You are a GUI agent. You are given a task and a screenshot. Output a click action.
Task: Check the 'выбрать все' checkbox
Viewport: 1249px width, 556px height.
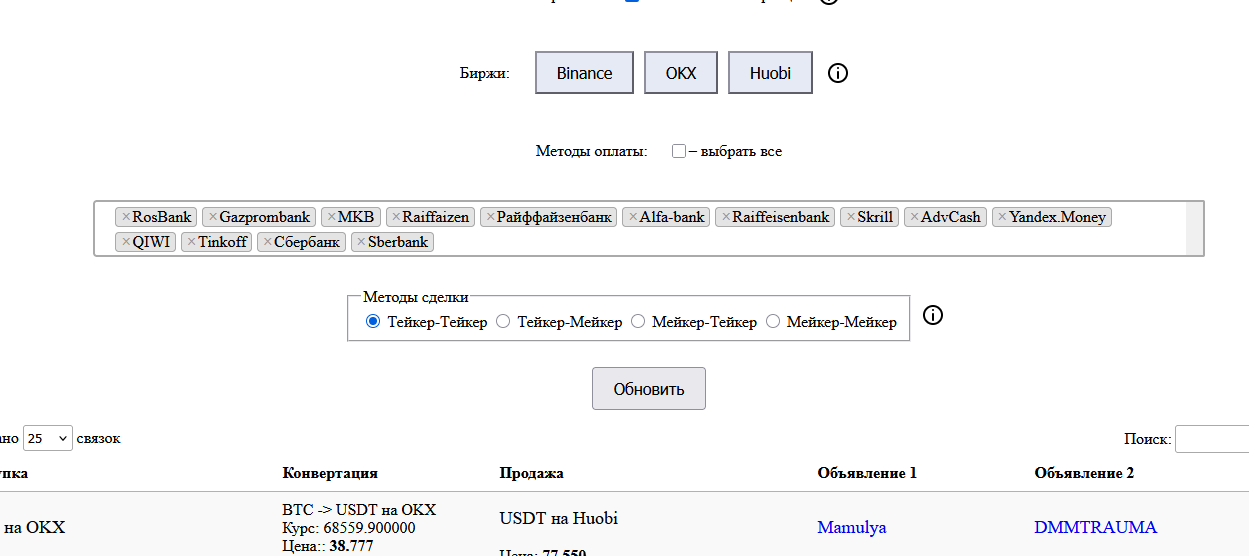pyautogui.click(x=679, y=152)
